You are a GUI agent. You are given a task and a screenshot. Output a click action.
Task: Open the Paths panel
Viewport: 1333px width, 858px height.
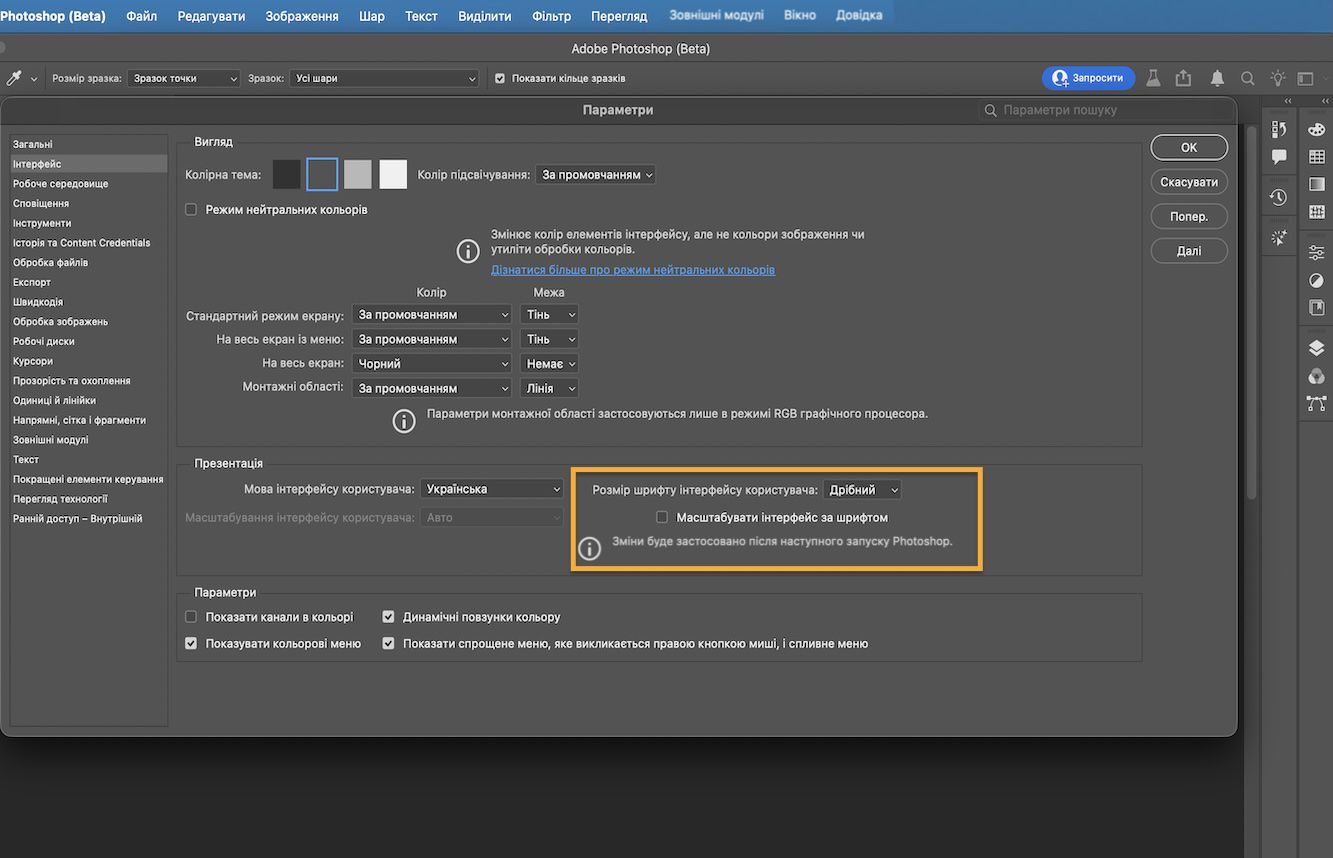click(1316, 404)
